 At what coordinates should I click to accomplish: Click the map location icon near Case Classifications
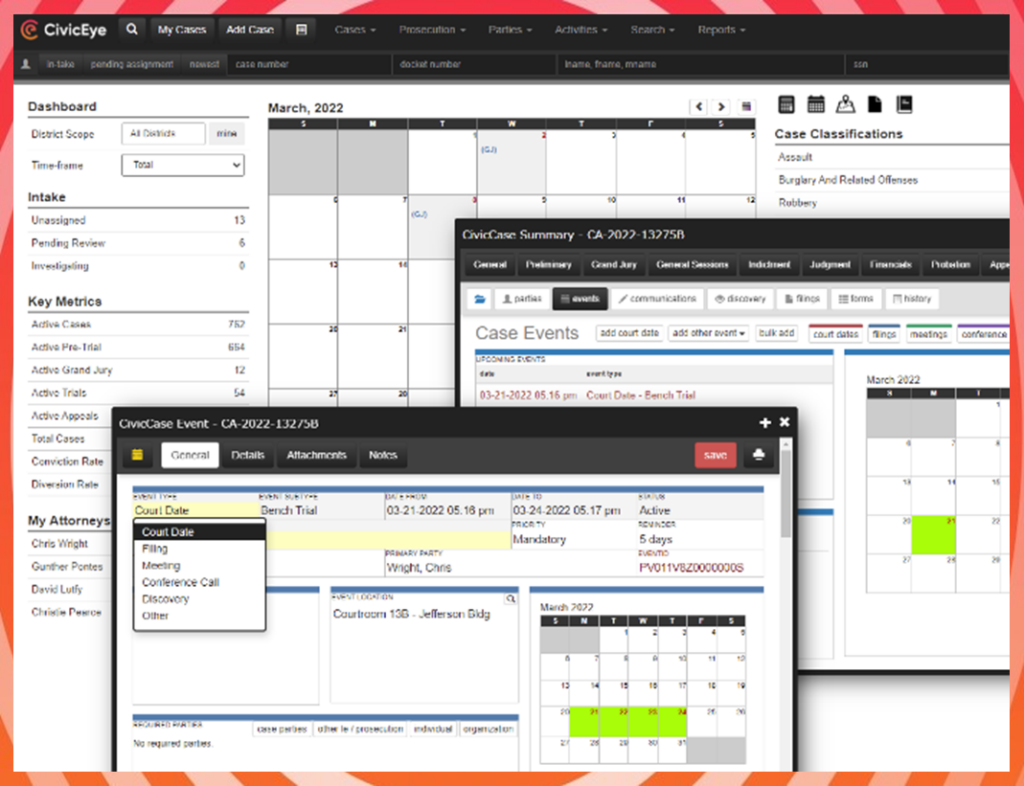click(x=847, y=104)
